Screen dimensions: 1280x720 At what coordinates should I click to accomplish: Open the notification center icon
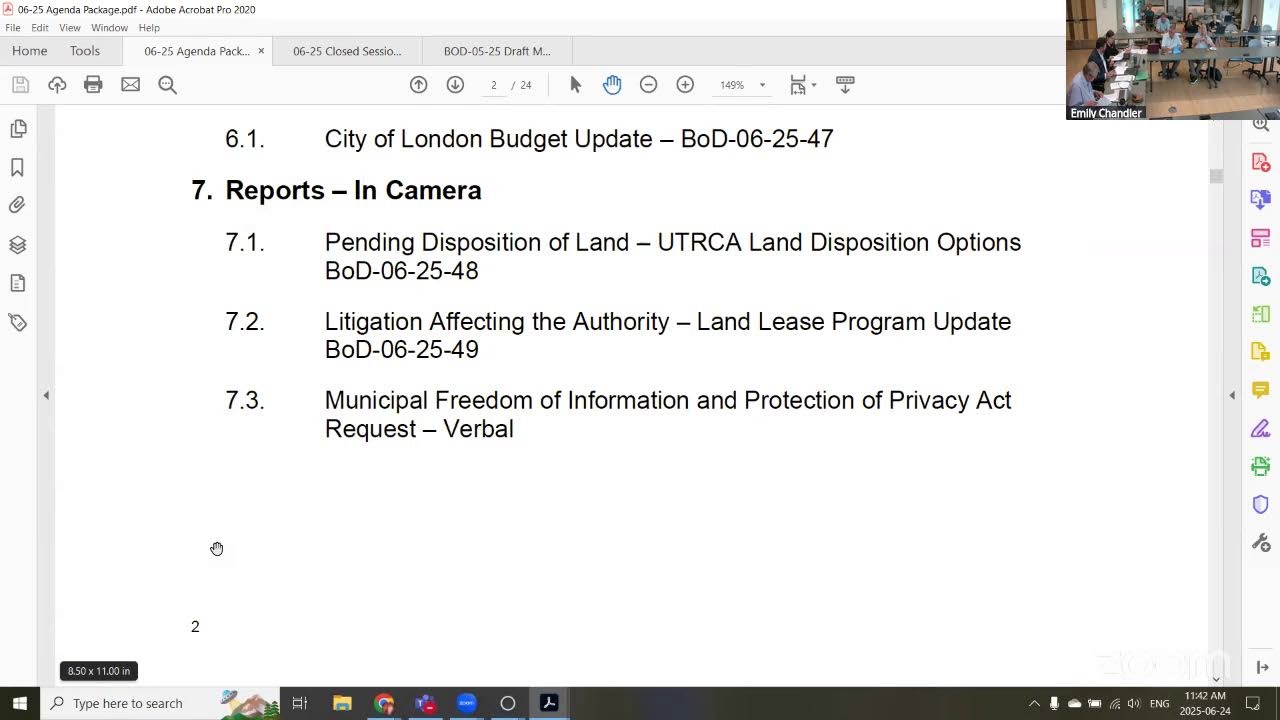[1252, 703]
